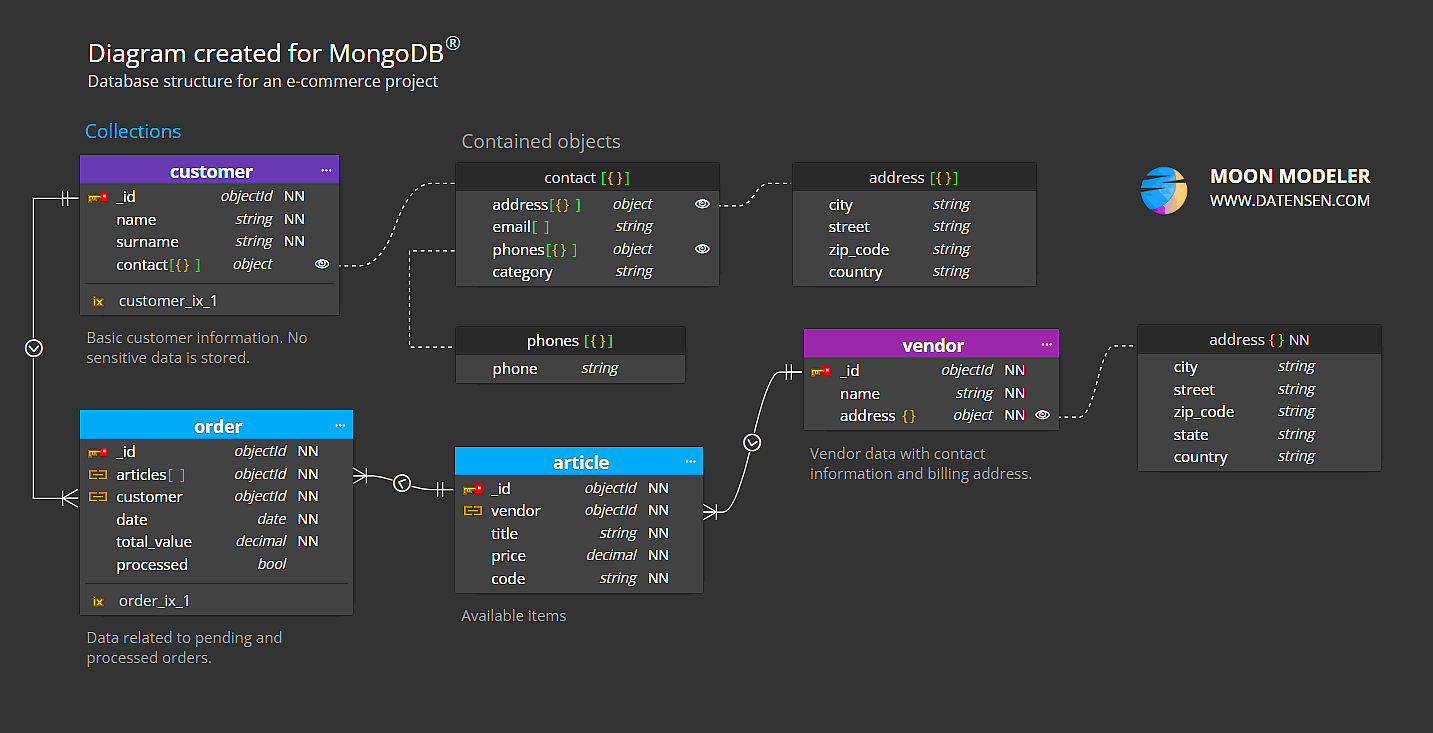This screenshot has width=1433, height=733.
Task: Open the article header ellipsis menu
Action: [690, 461]
